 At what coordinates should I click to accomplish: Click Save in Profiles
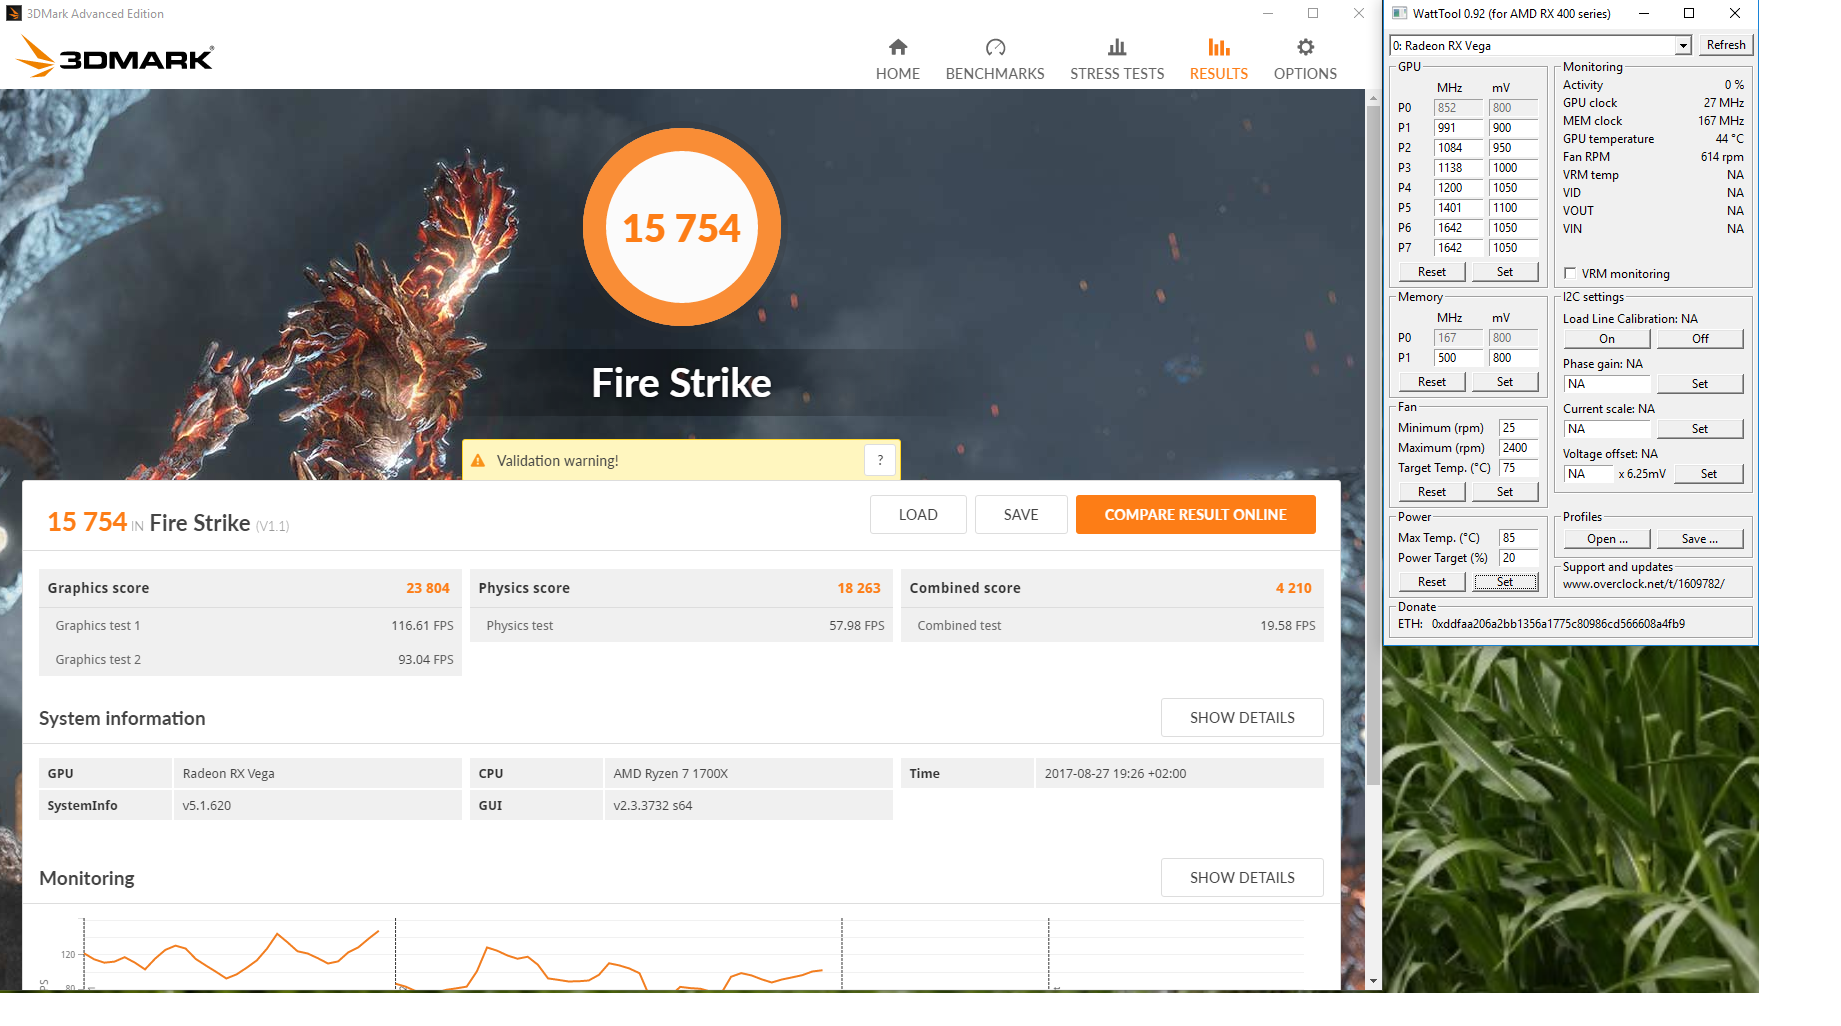click(1700, 539)
